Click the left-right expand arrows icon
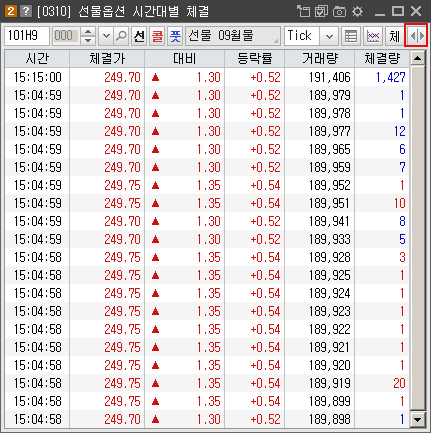This screenshot has height=433, width=431. pyautogui.click(x=416, y=35)
